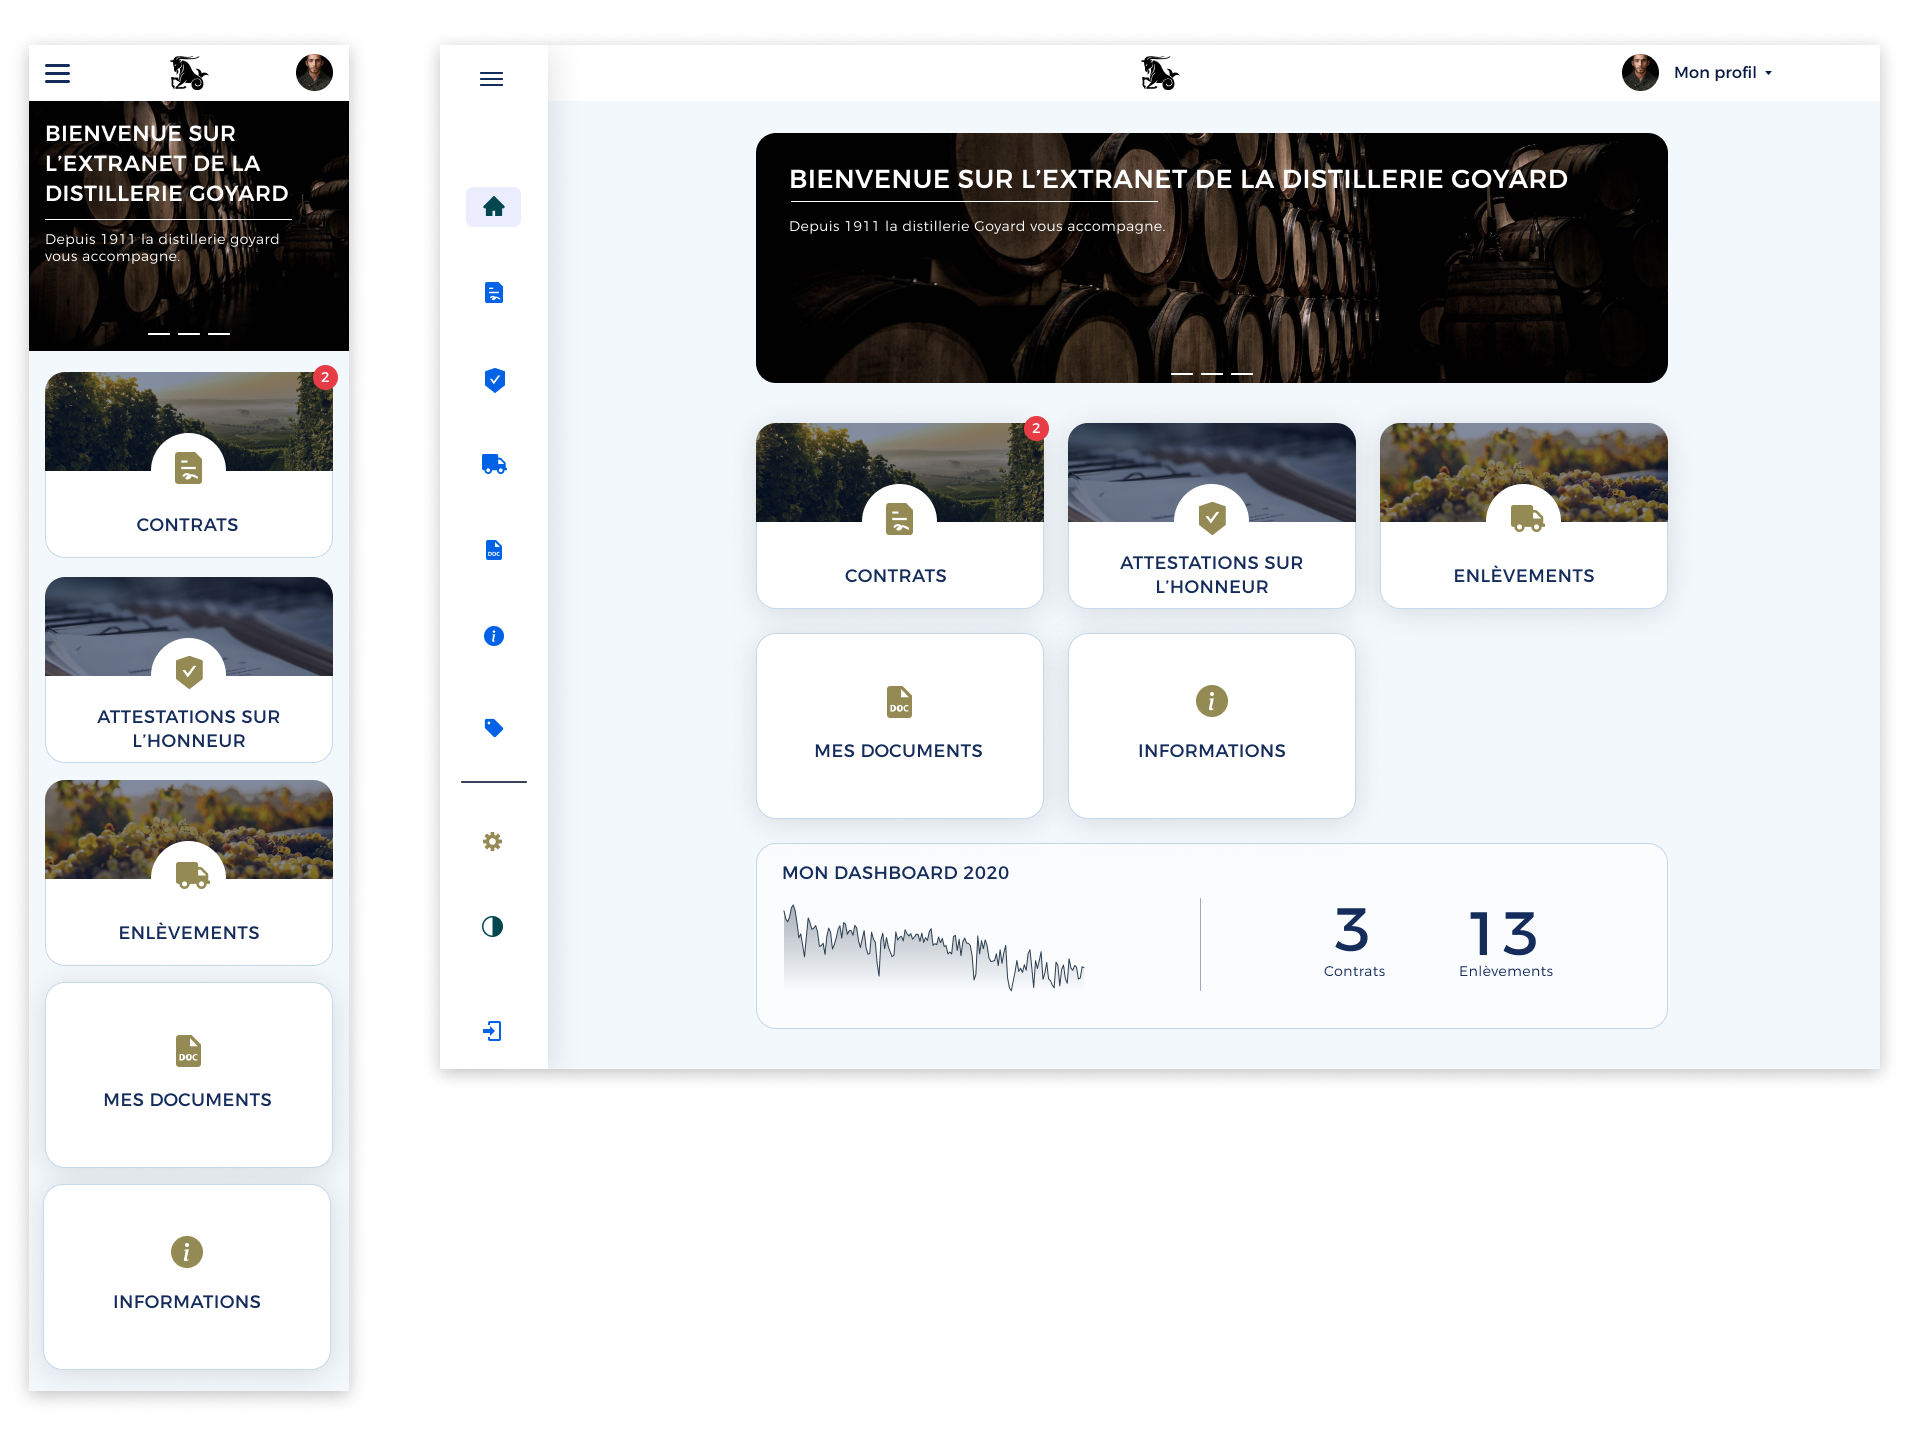This screenshot has height=1454, width=1920.
Task: Open the price tag icon in the sidebar
Action: [494, 727]
